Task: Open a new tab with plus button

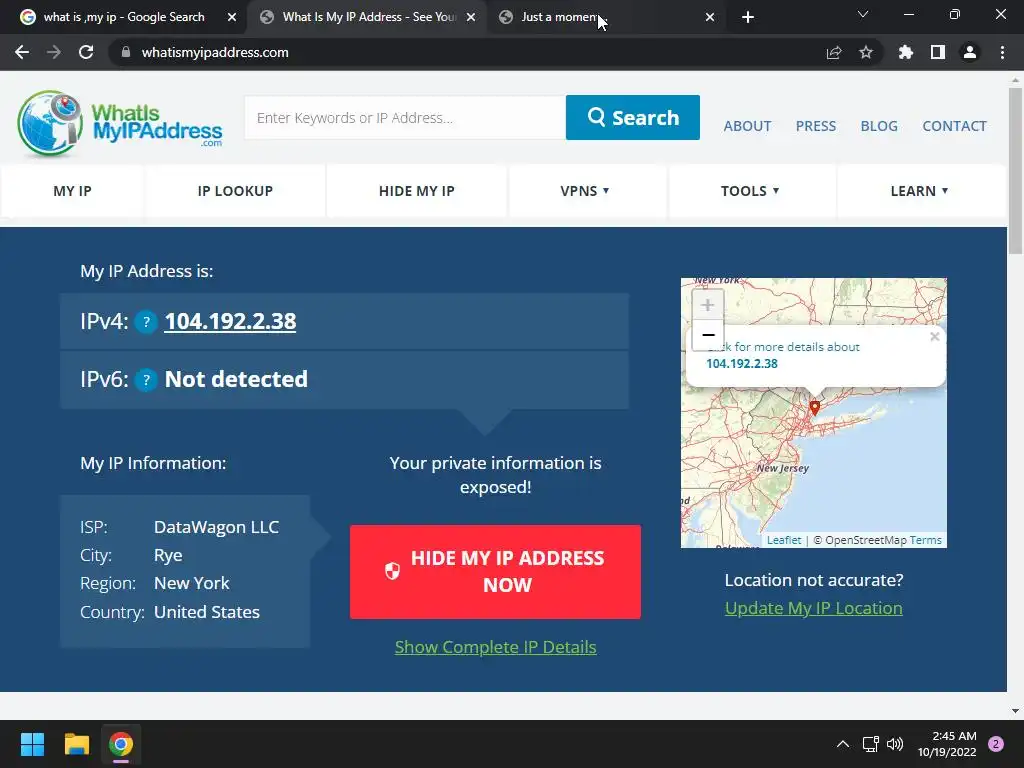Action: click(x=748, y=17)
